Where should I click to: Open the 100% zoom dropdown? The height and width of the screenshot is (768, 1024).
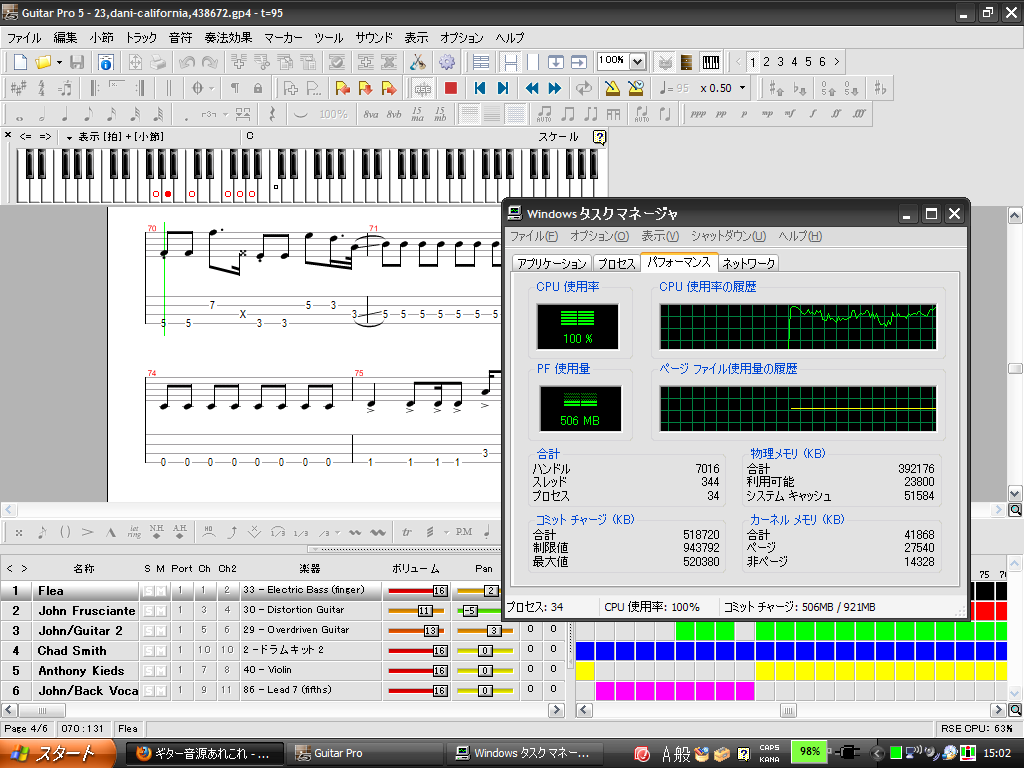[x=637, y=62]
